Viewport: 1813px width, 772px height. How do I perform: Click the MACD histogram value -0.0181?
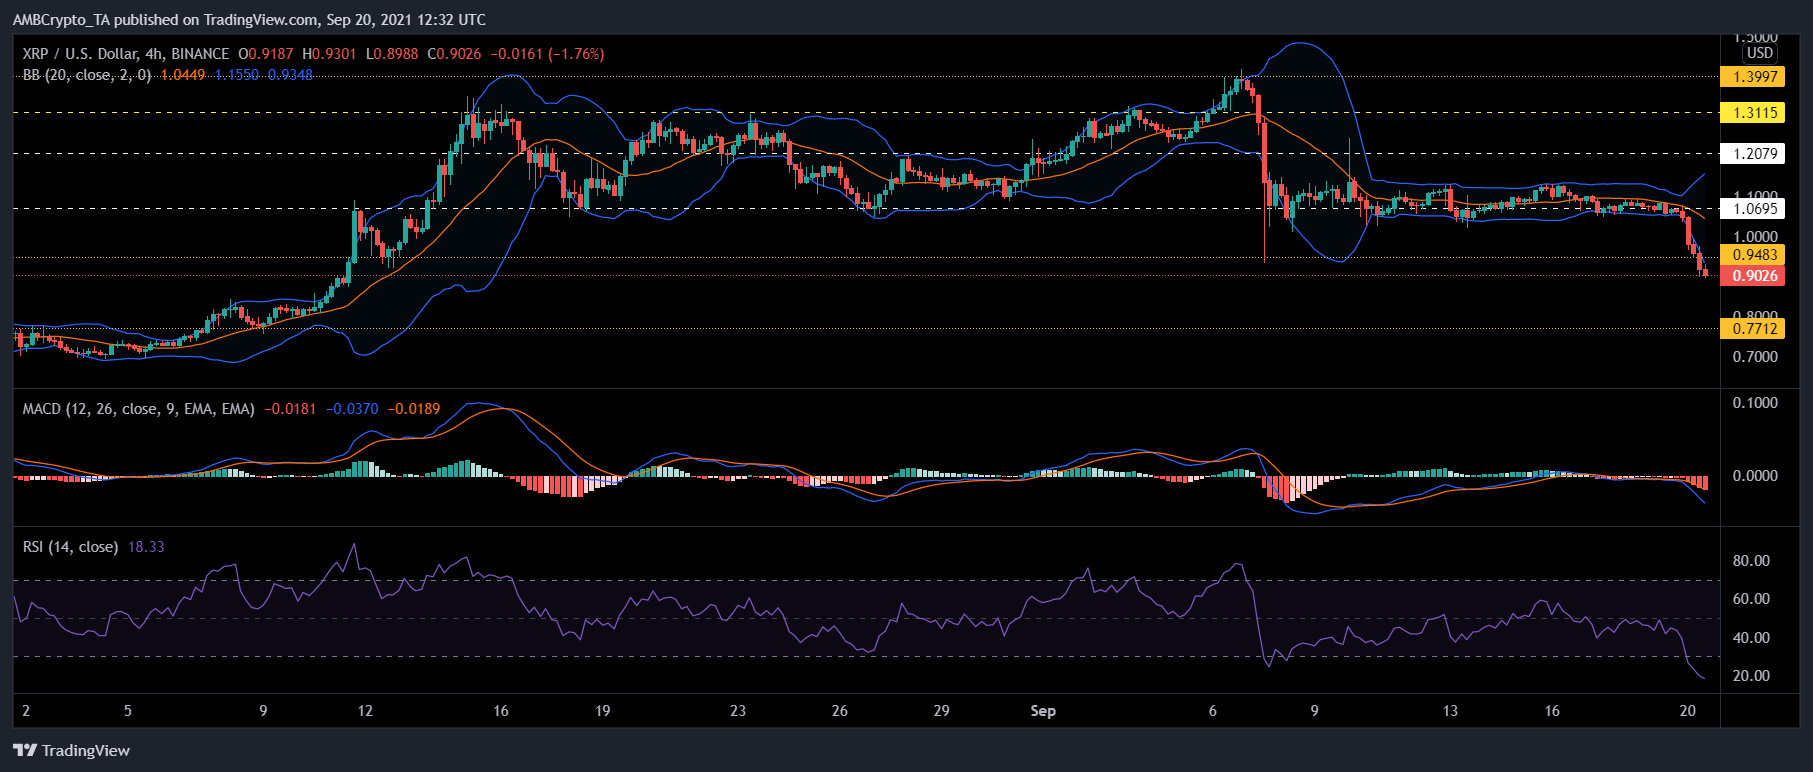(x=290, y=409)
